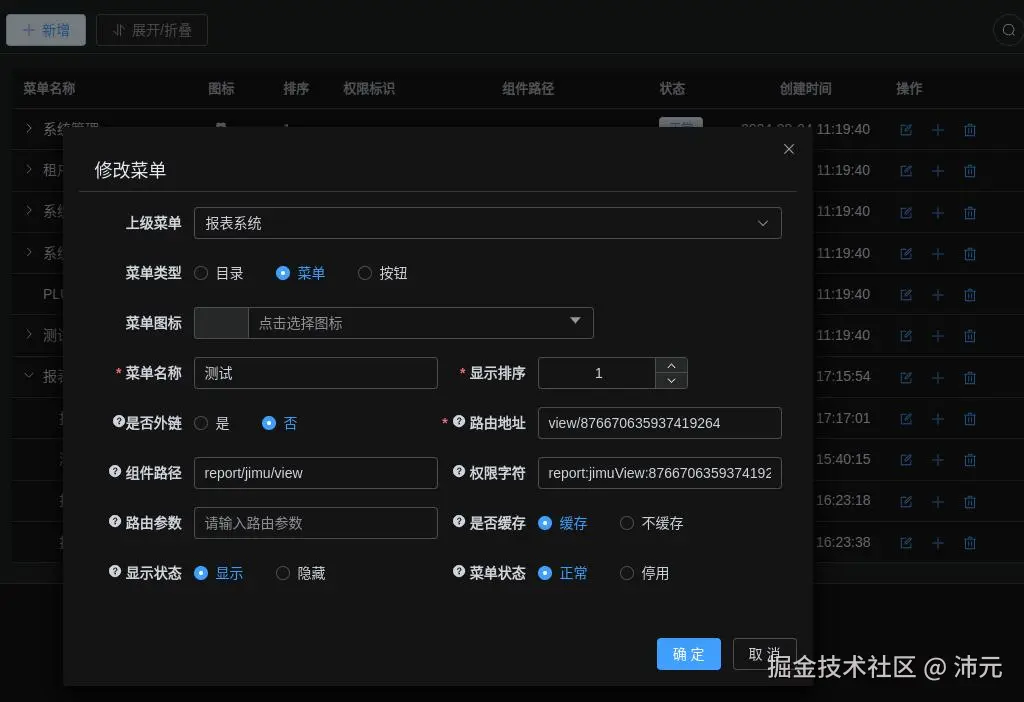
Task: Click the 展开/折叠 button
Action: pos(152,30)
